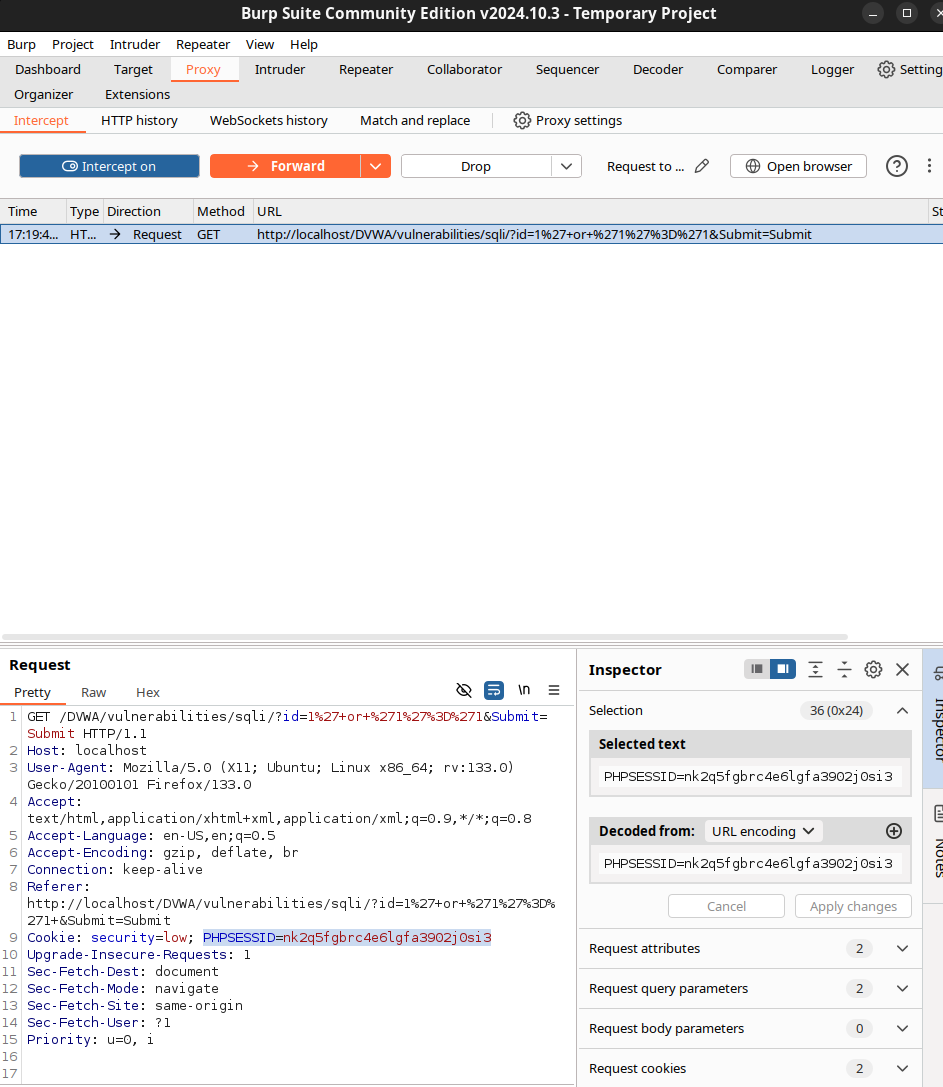Click Cancel in Inspector
Screen dimensions: 943x1087
[x=726, y=906]
